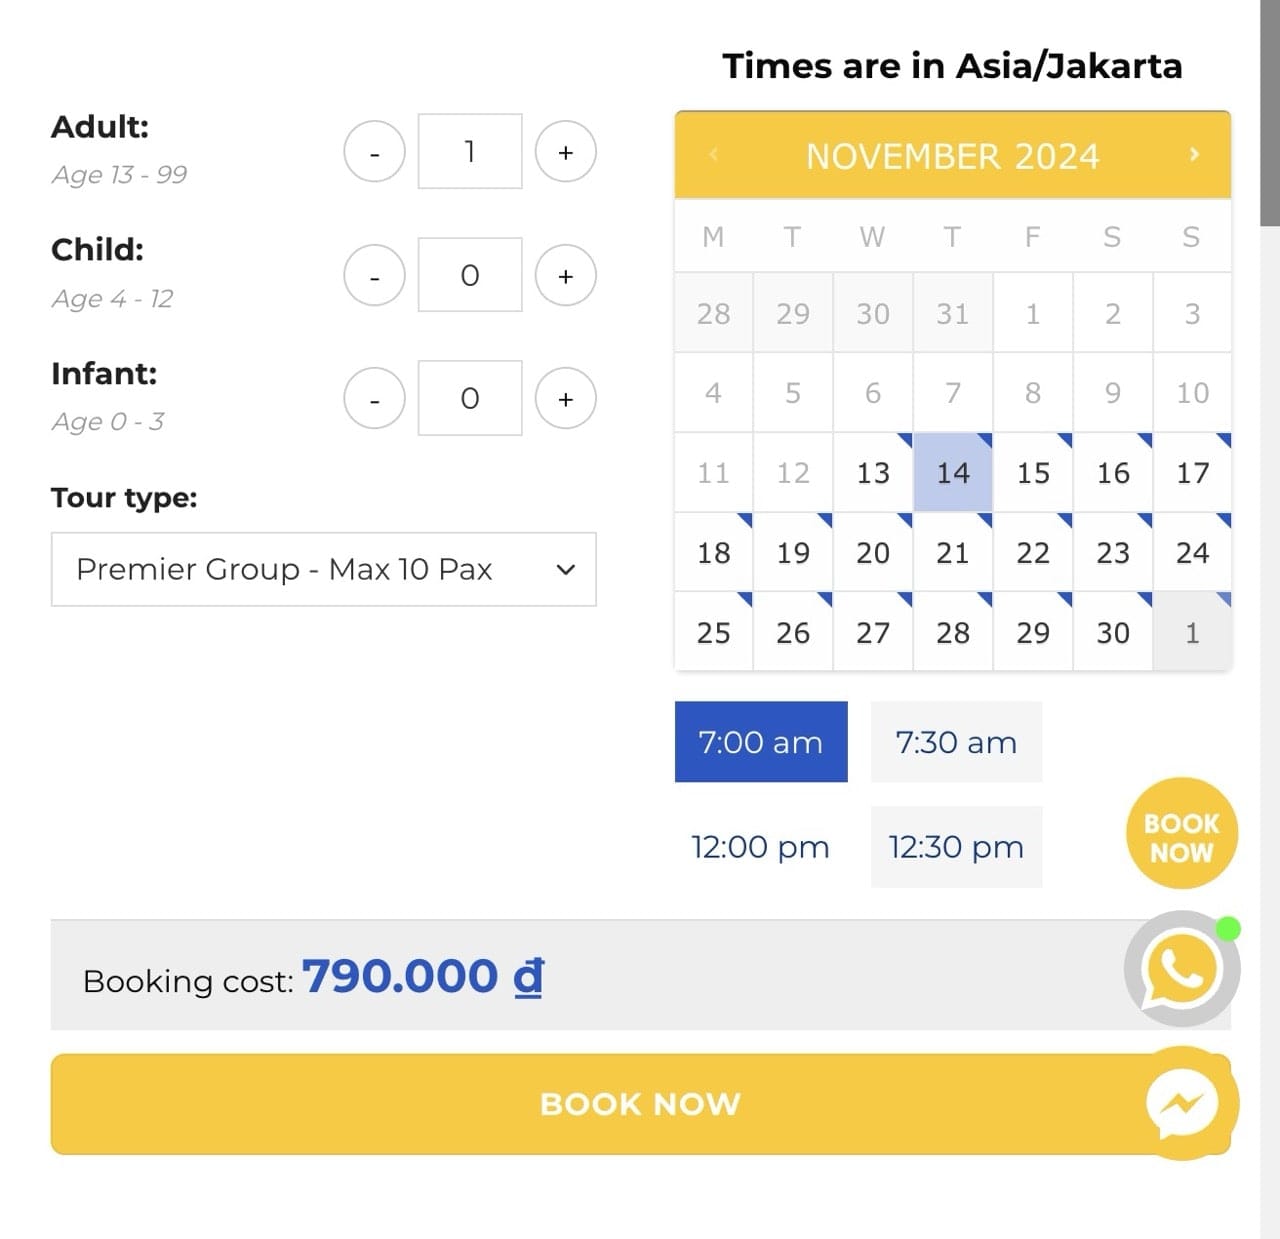Decrease Adult count with minus
The image size is (1280, 1239).
tap(375, 152)
